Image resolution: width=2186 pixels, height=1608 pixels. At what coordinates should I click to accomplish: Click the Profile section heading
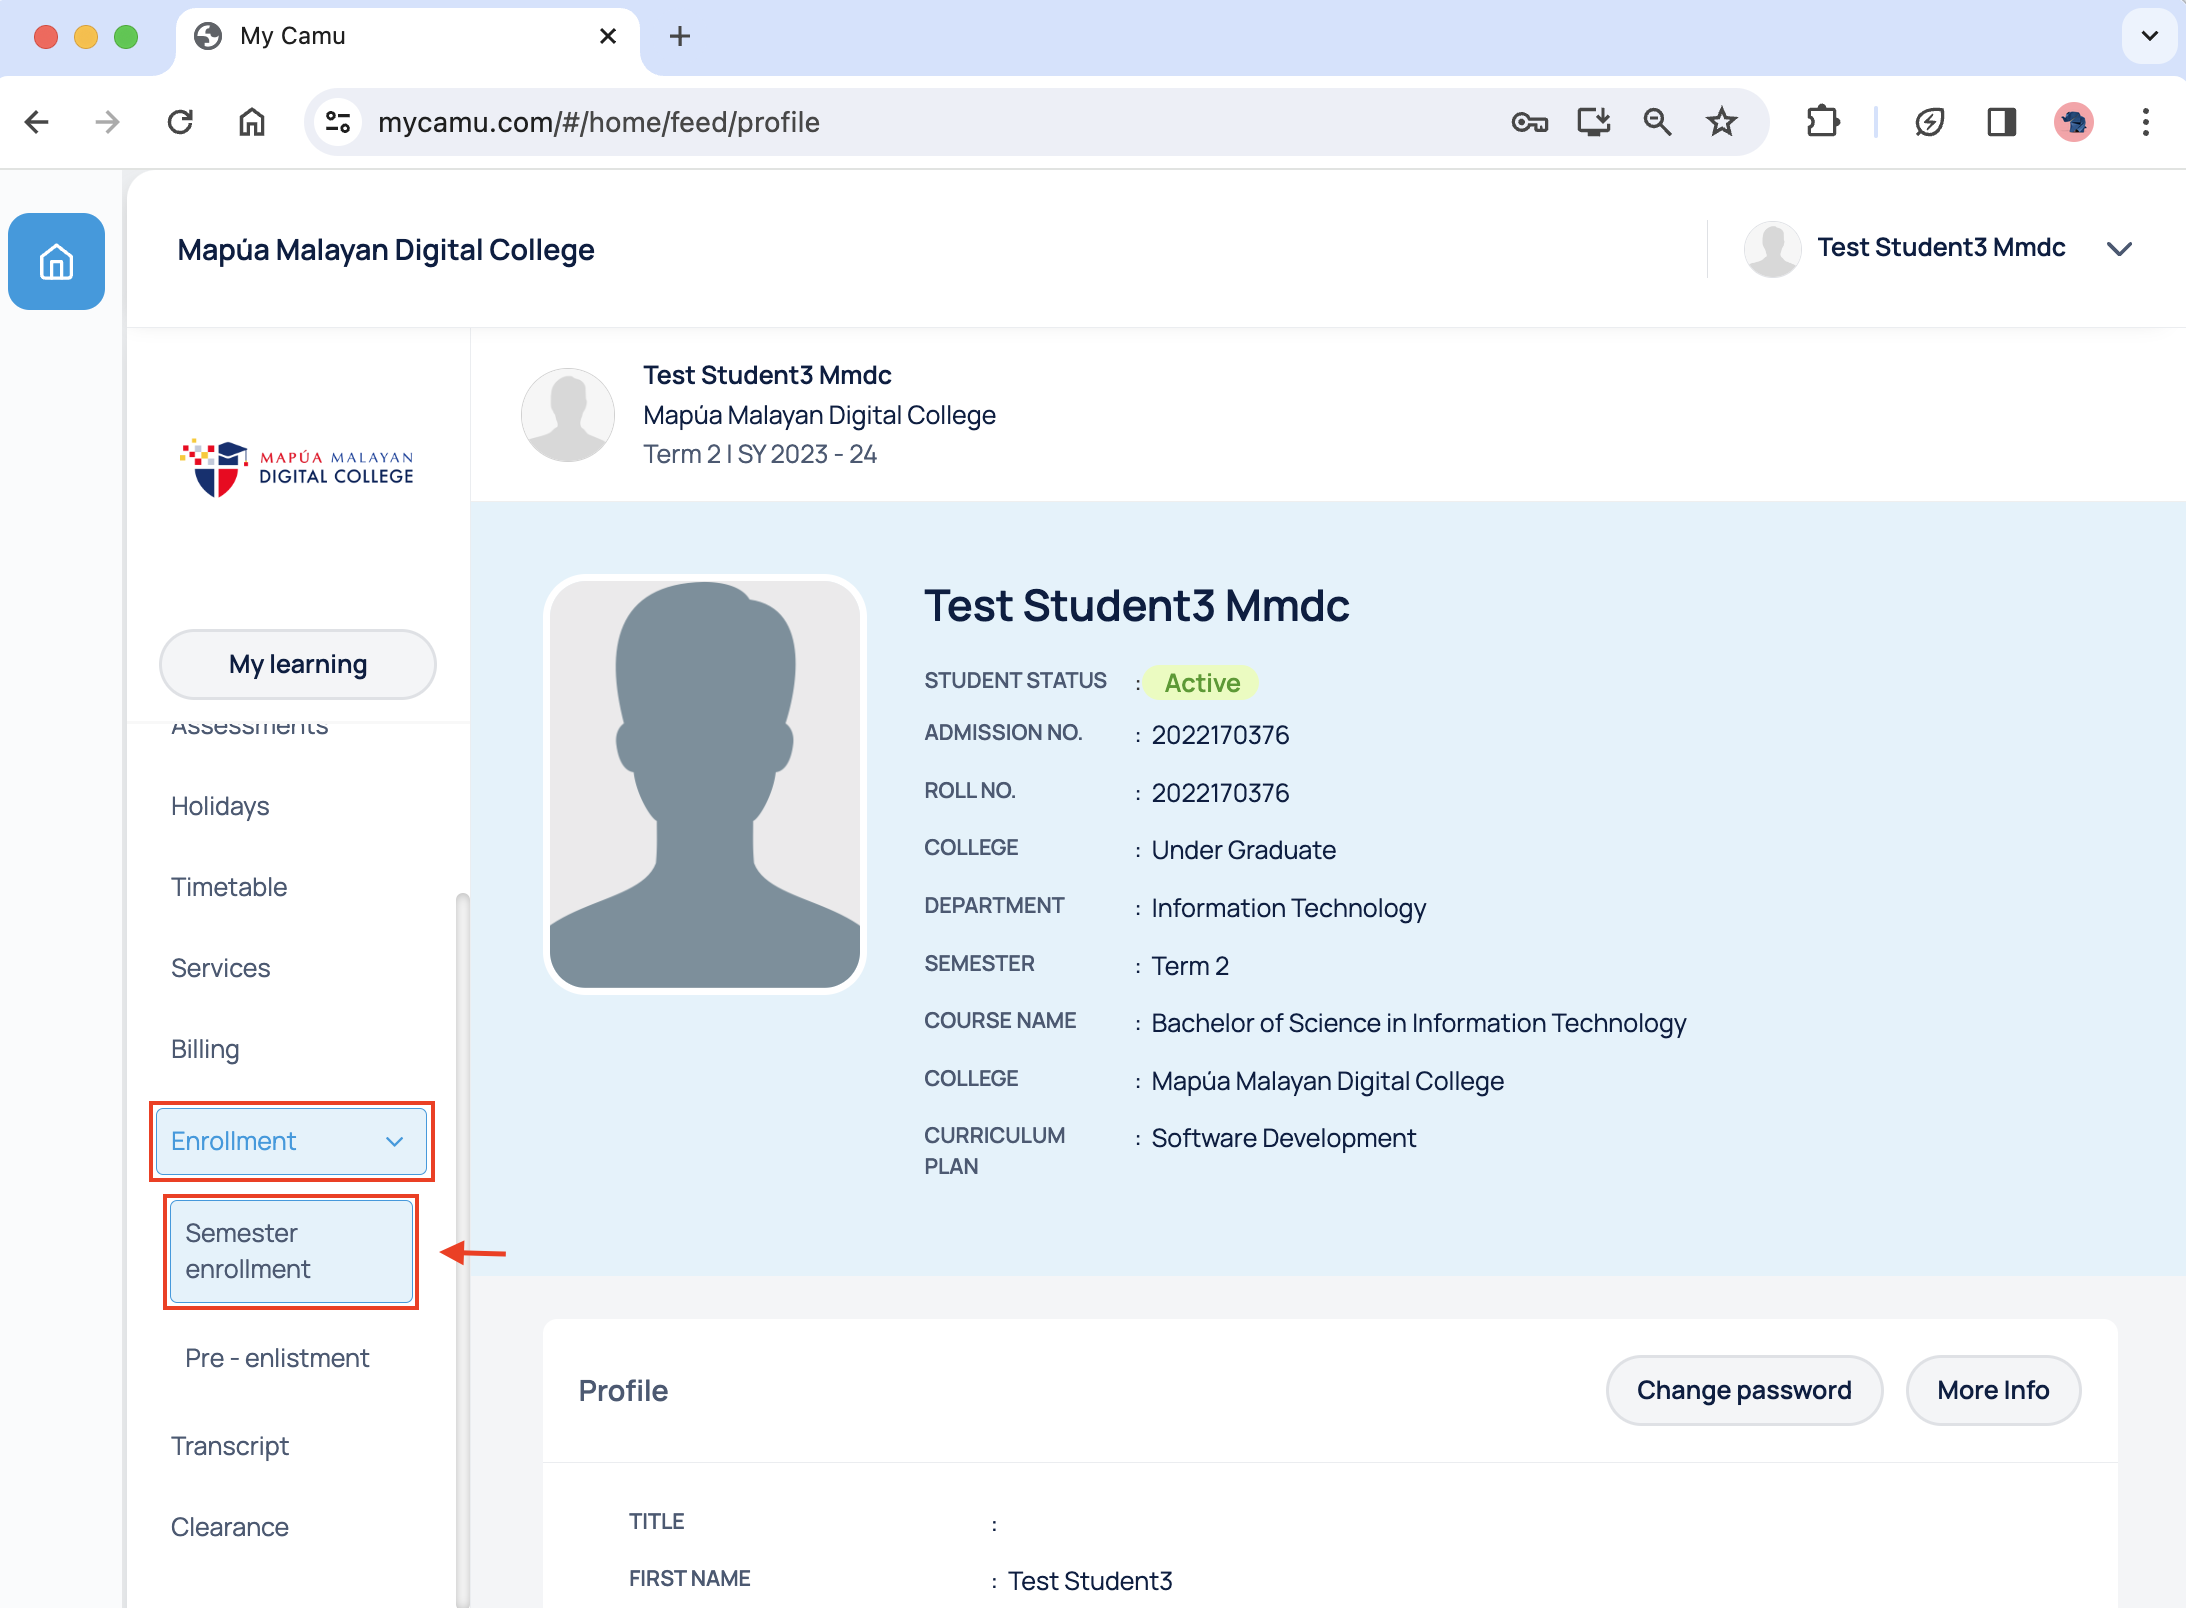tap(623, 1391)
